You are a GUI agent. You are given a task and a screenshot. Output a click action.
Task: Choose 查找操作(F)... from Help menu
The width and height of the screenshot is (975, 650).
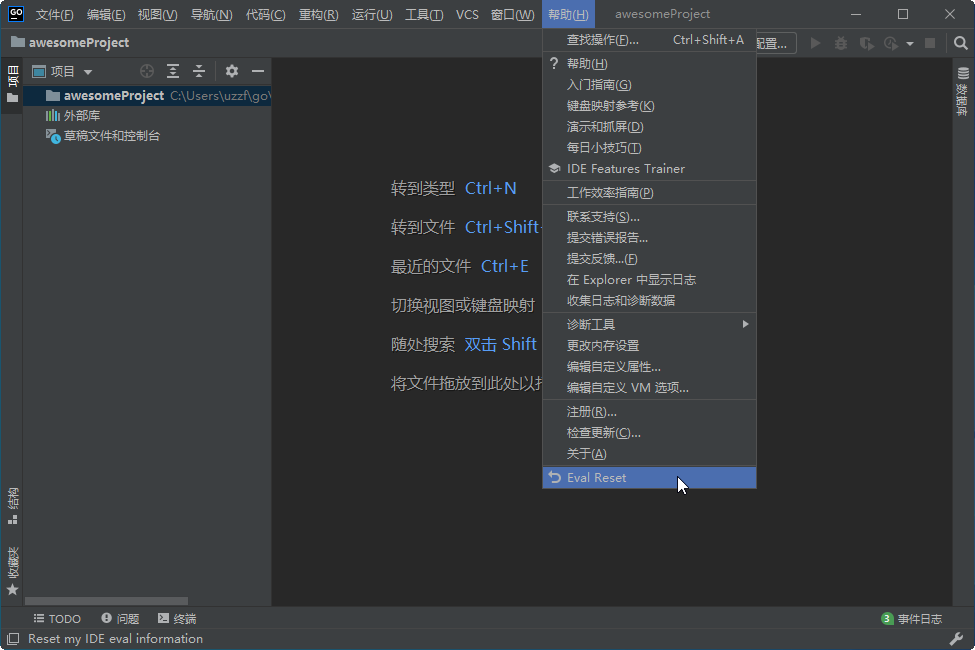649,40
